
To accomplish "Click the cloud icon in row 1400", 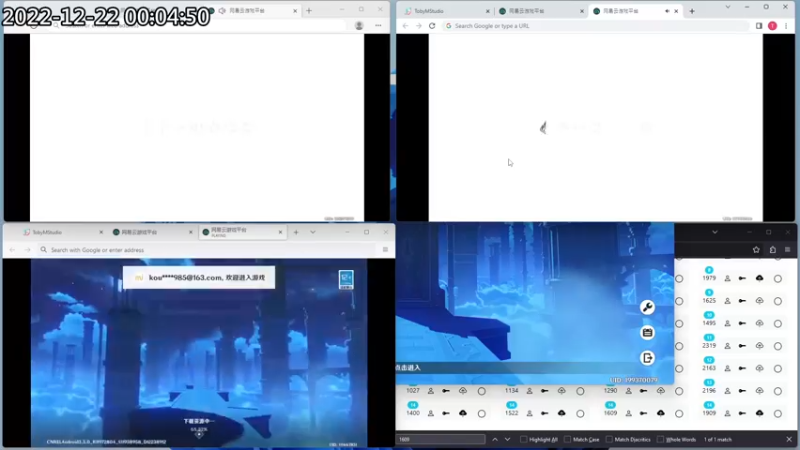I will coord(463,413).
